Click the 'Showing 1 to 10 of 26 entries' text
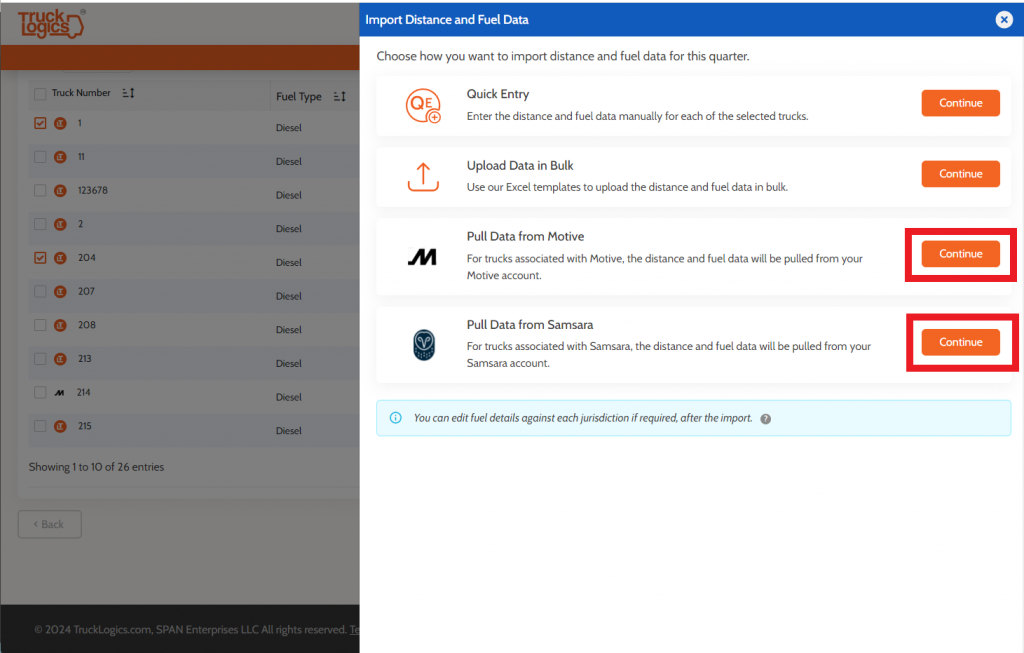 96,467
